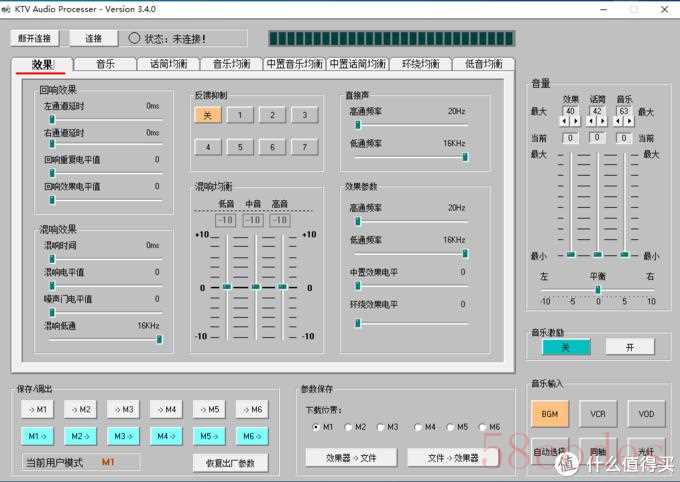Open the 低音均衡 tab
The image size is (680, 482).
(484, 64)
